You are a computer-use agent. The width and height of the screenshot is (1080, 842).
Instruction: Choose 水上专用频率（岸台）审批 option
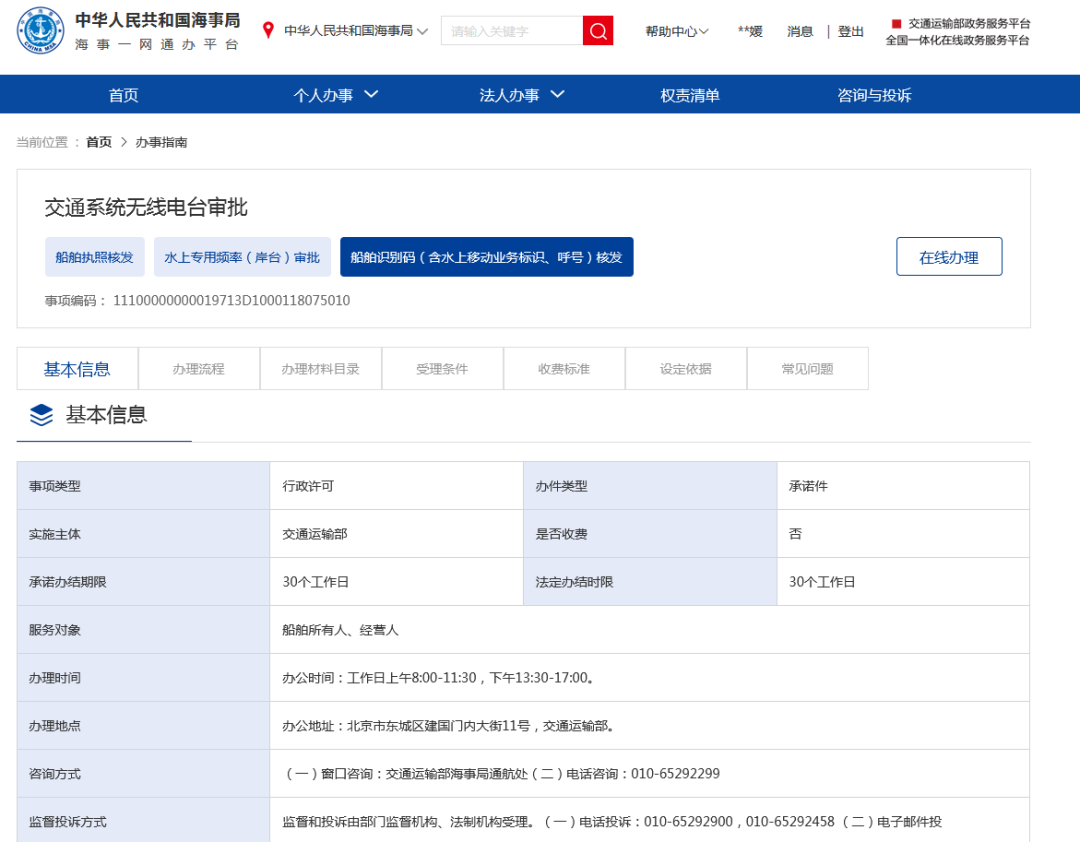242,257
